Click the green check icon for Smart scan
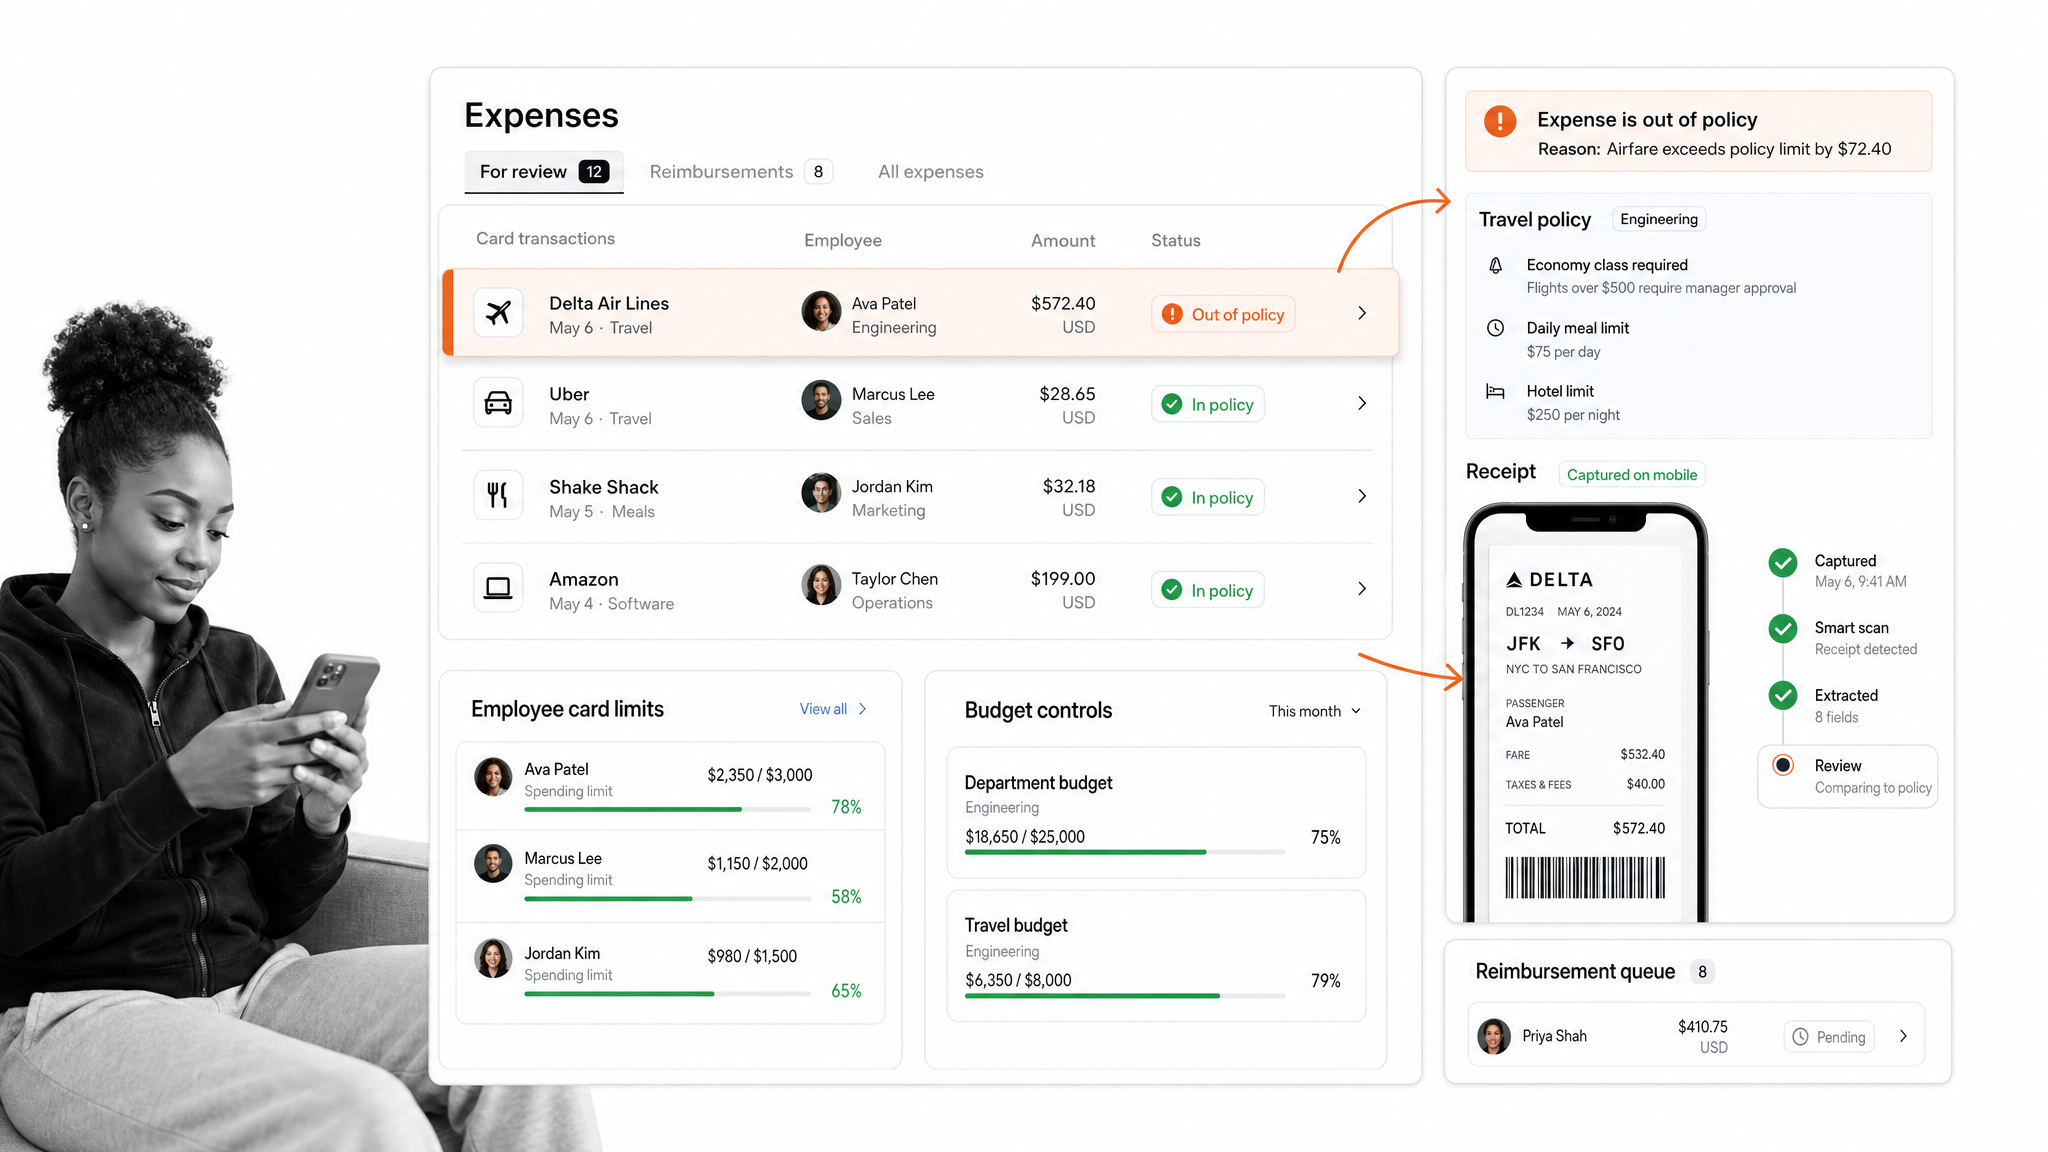This screenshot has height=1152, width=2048. [x=1782, y=629]
